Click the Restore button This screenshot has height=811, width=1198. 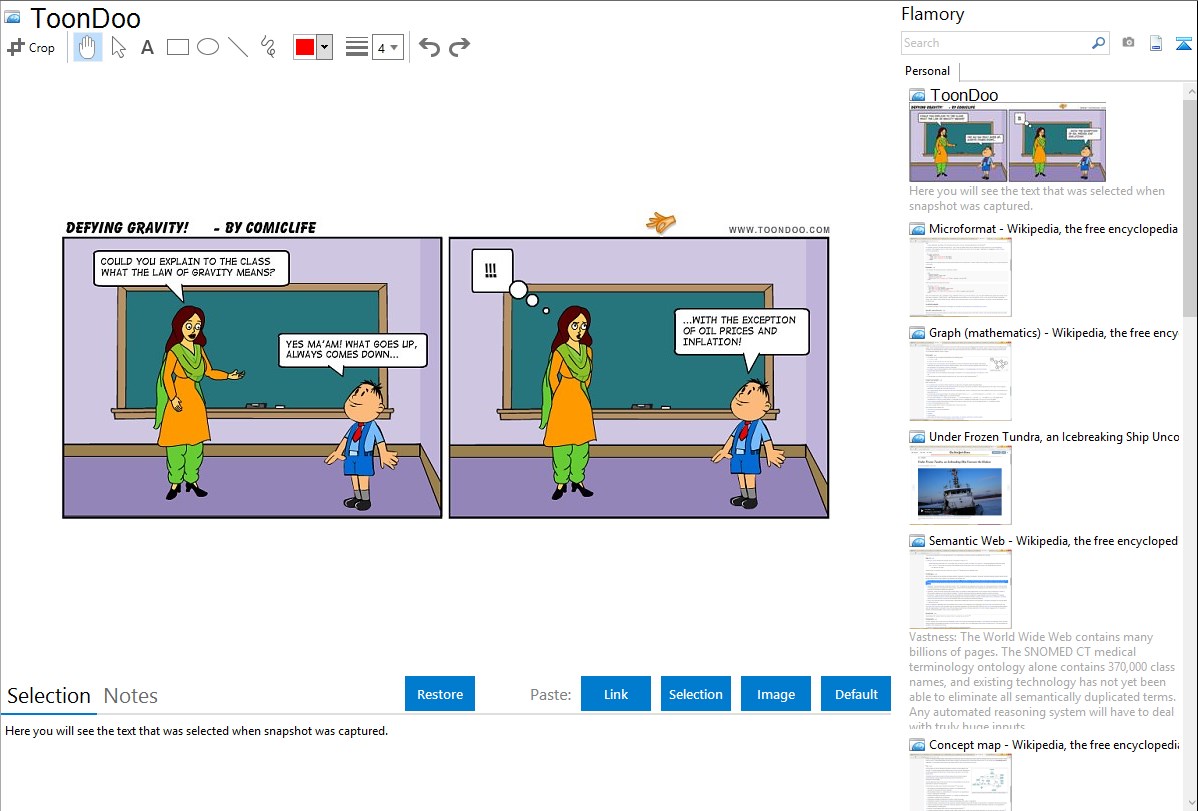coord(440,693)
